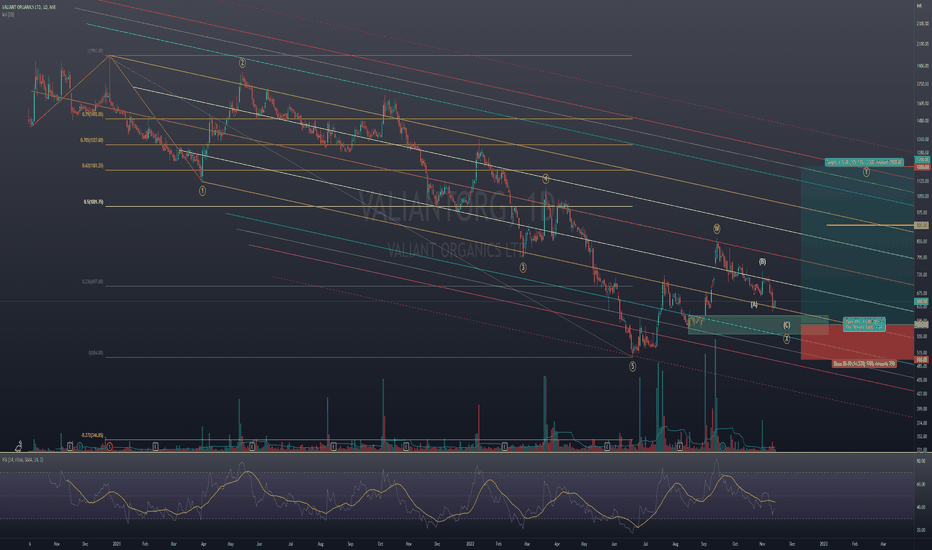
Task: Select the circled X wave label
Action: click(786, 339)
